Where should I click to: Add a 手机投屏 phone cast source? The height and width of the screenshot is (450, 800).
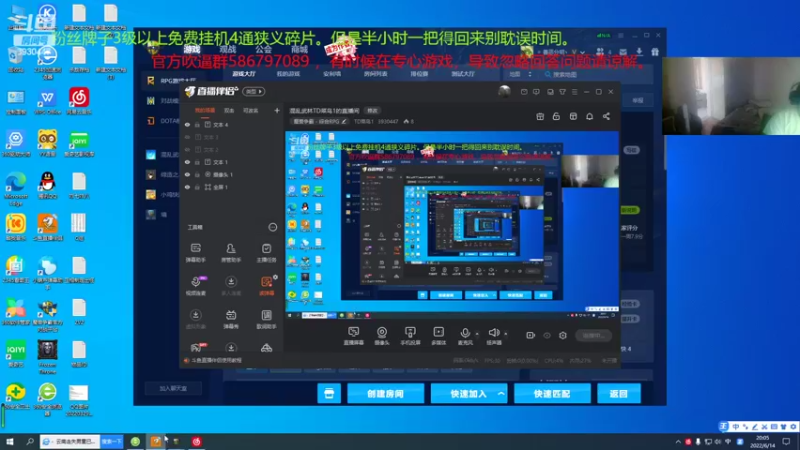(x=410, y=336)
